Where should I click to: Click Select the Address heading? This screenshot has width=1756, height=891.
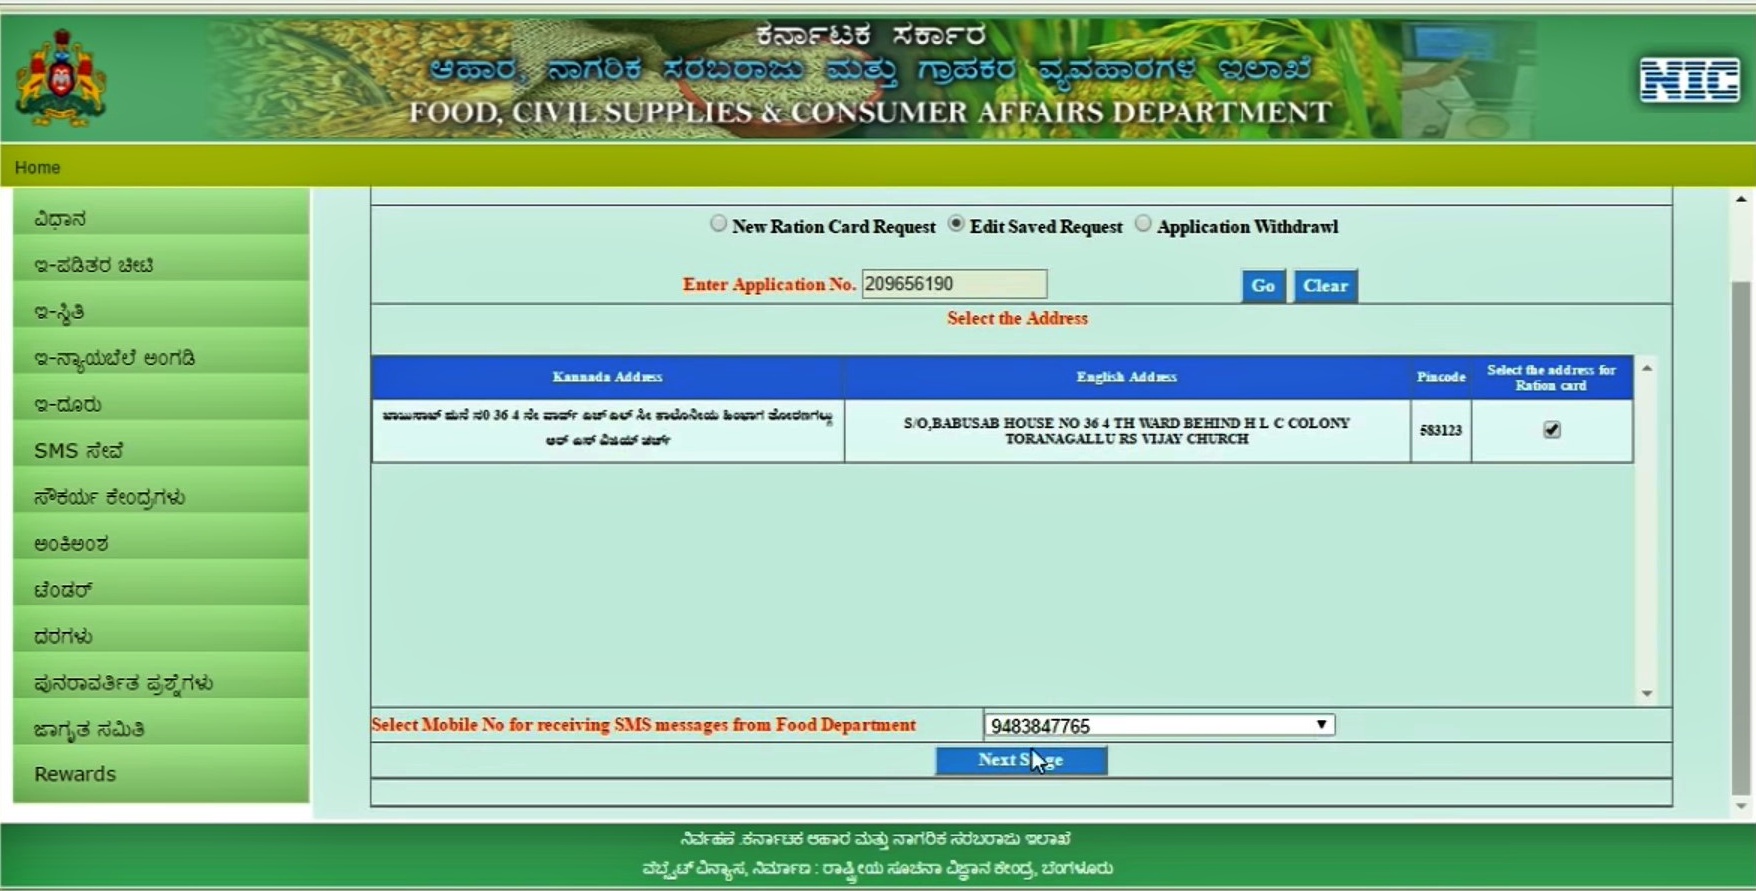1017,318
